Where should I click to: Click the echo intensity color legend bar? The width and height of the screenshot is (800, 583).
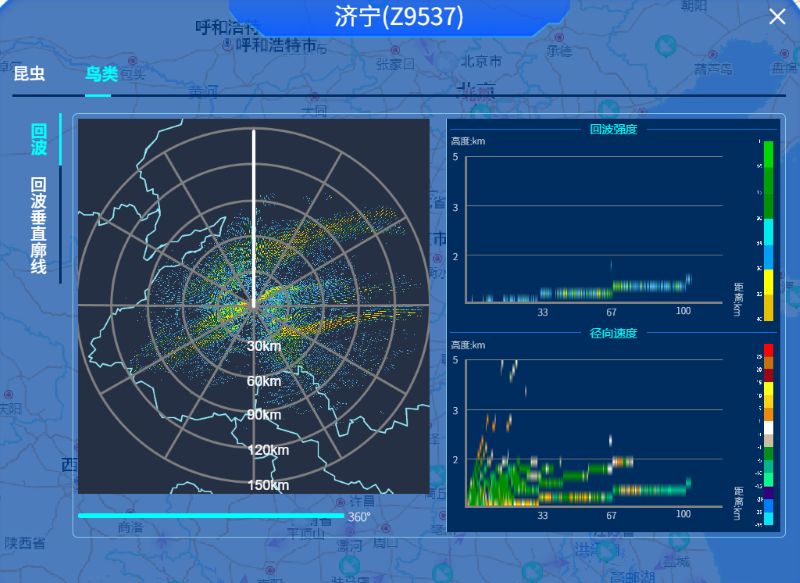(768, 231)
